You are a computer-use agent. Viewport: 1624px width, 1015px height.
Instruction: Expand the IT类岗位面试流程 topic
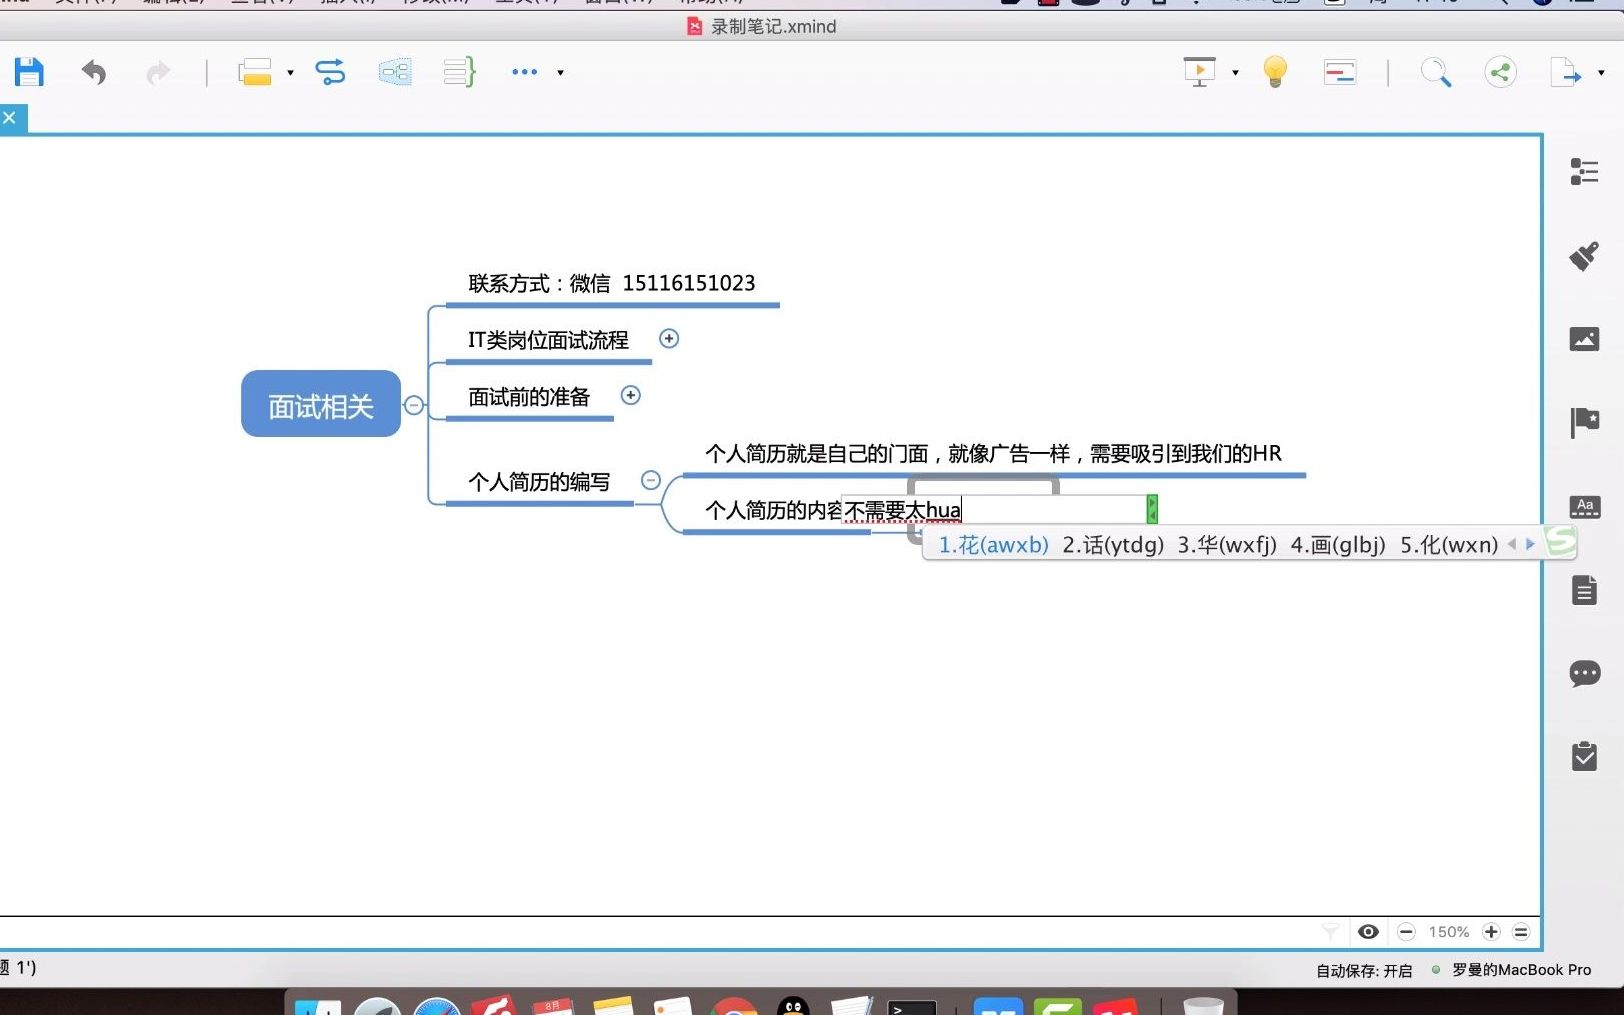coord(669,339)
